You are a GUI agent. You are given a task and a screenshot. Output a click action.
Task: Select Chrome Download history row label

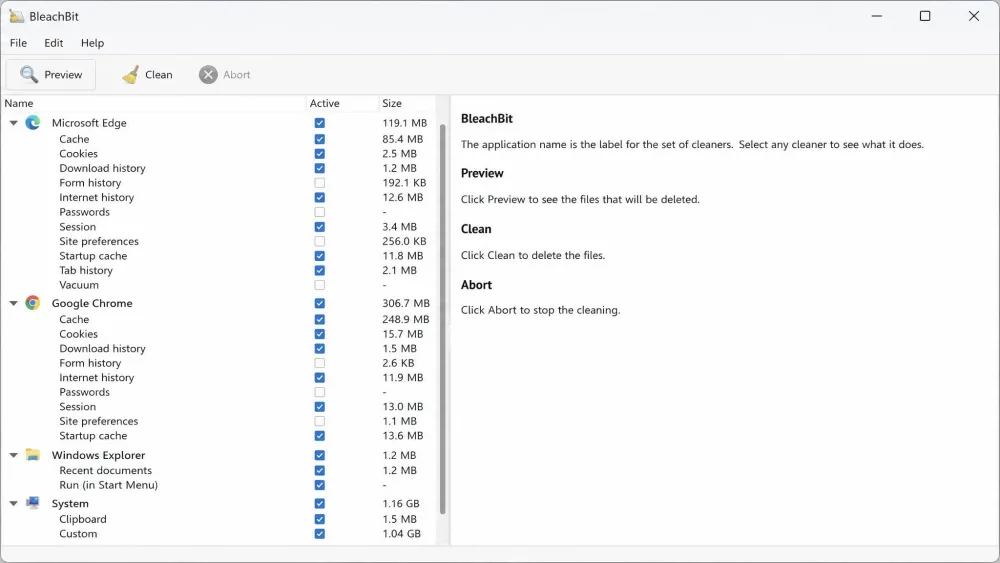[102, 349]
